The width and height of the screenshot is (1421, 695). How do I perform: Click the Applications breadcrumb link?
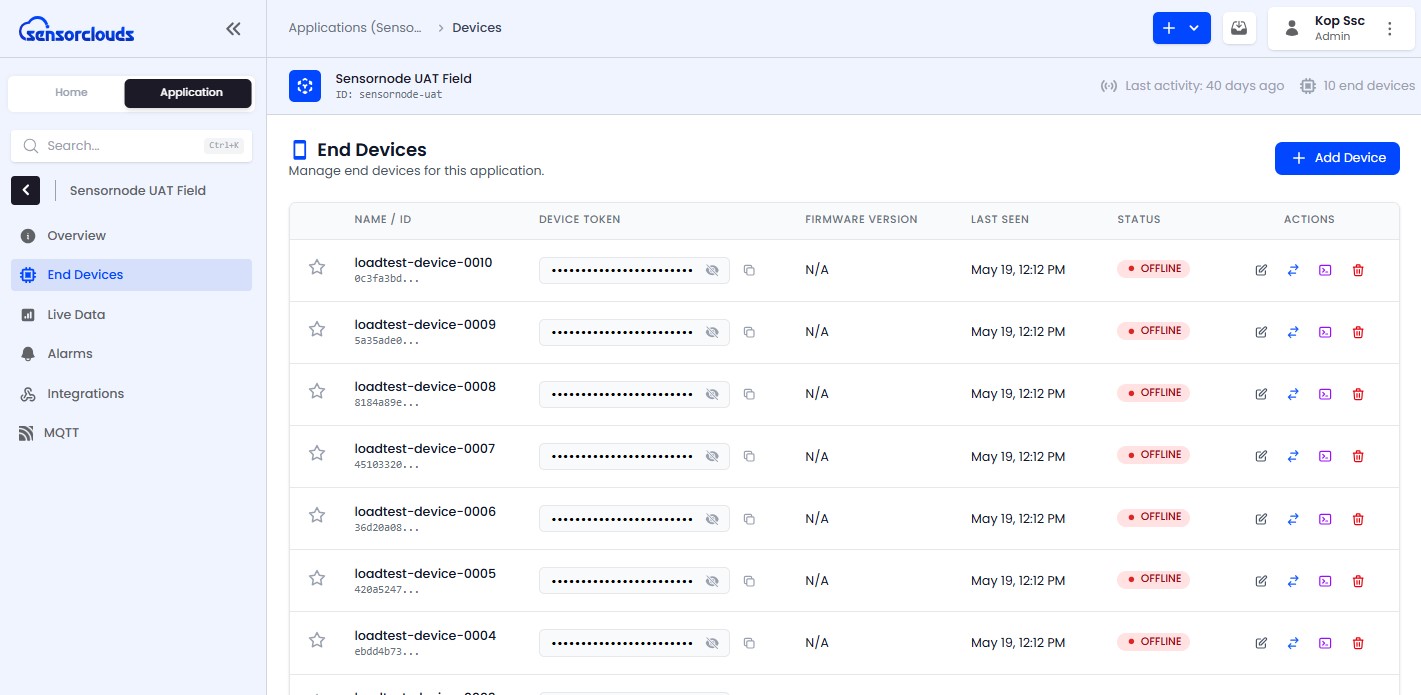[355, 28]
